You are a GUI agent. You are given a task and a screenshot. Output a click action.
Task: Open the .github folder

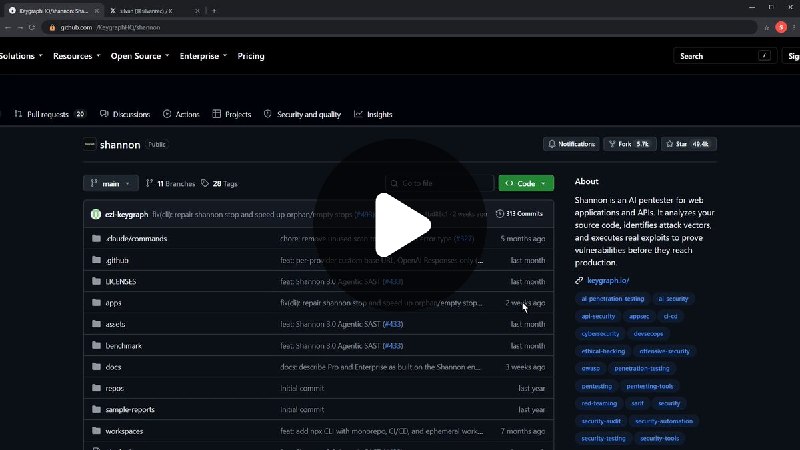[117, 260]
